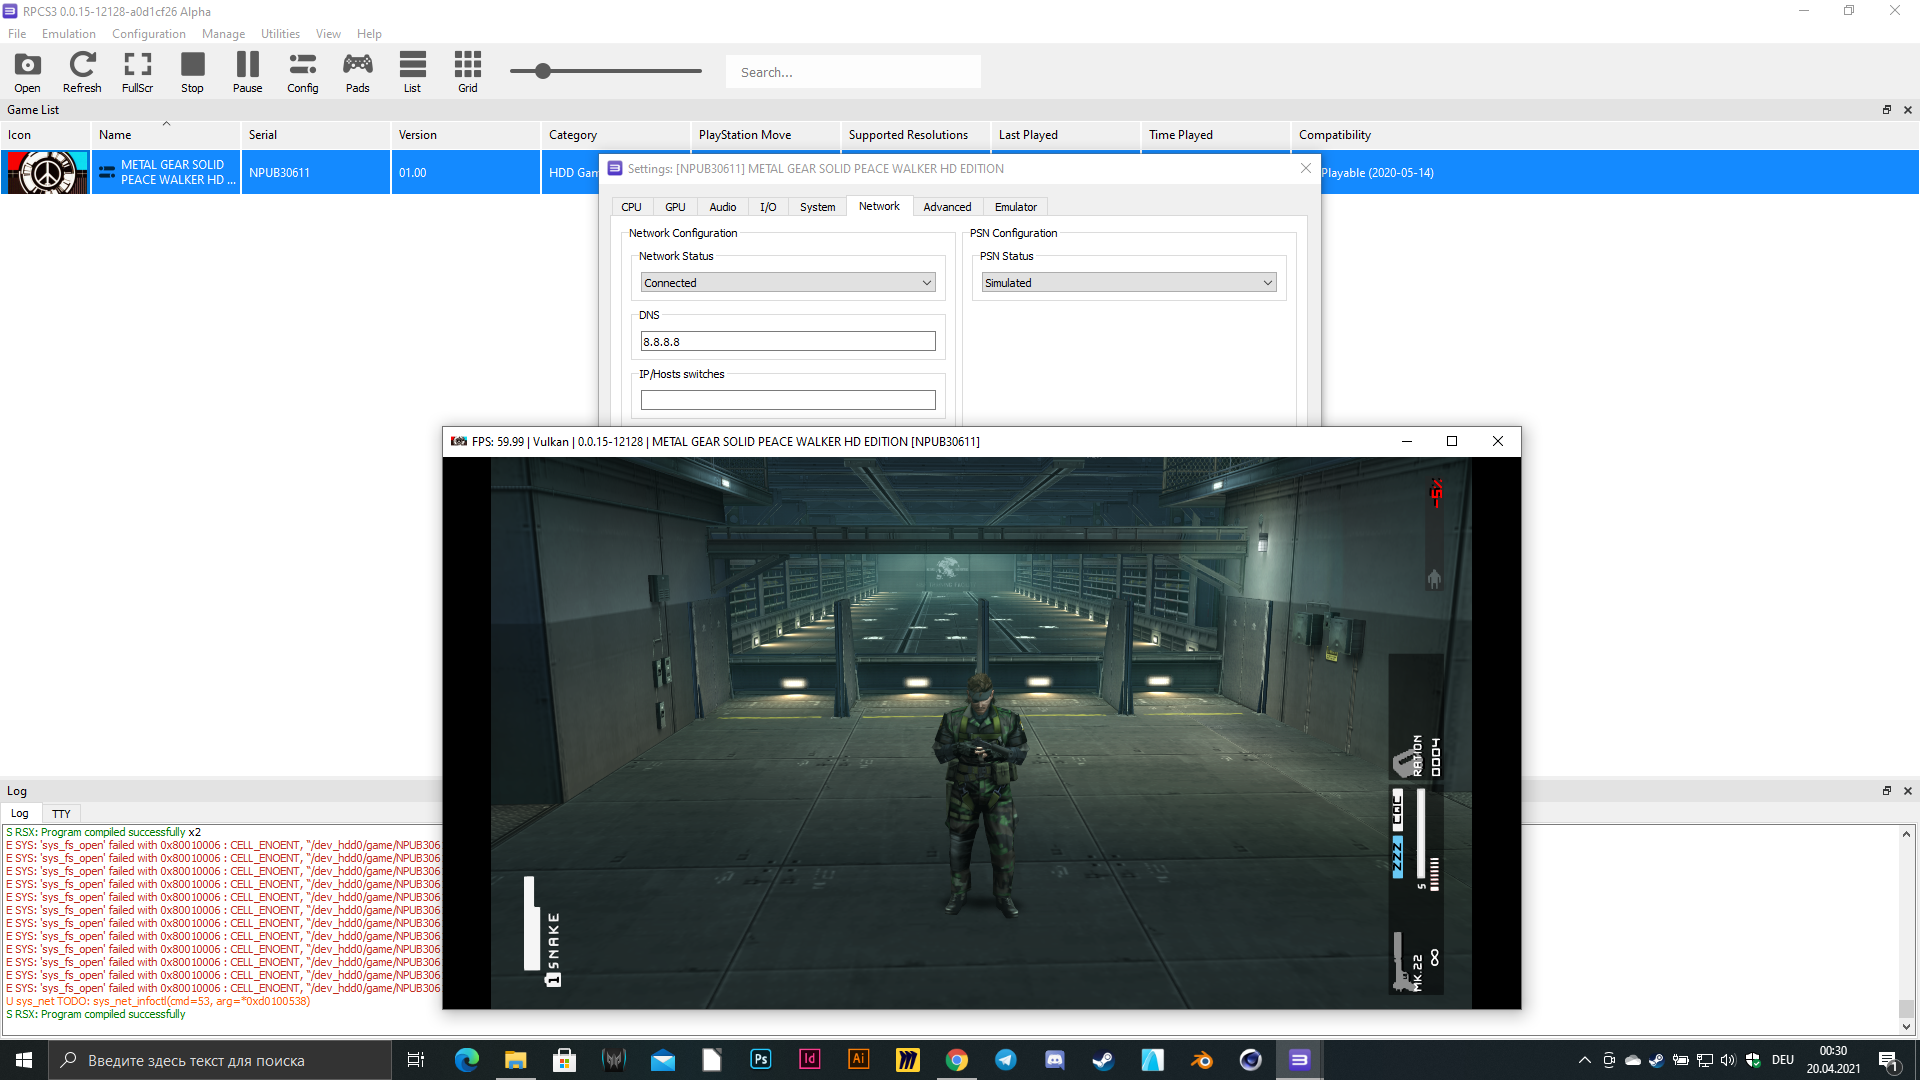Expand the PSN Status dropdown
Viewport: 1920px width, 1080px height.
(x=1128, y=283)
